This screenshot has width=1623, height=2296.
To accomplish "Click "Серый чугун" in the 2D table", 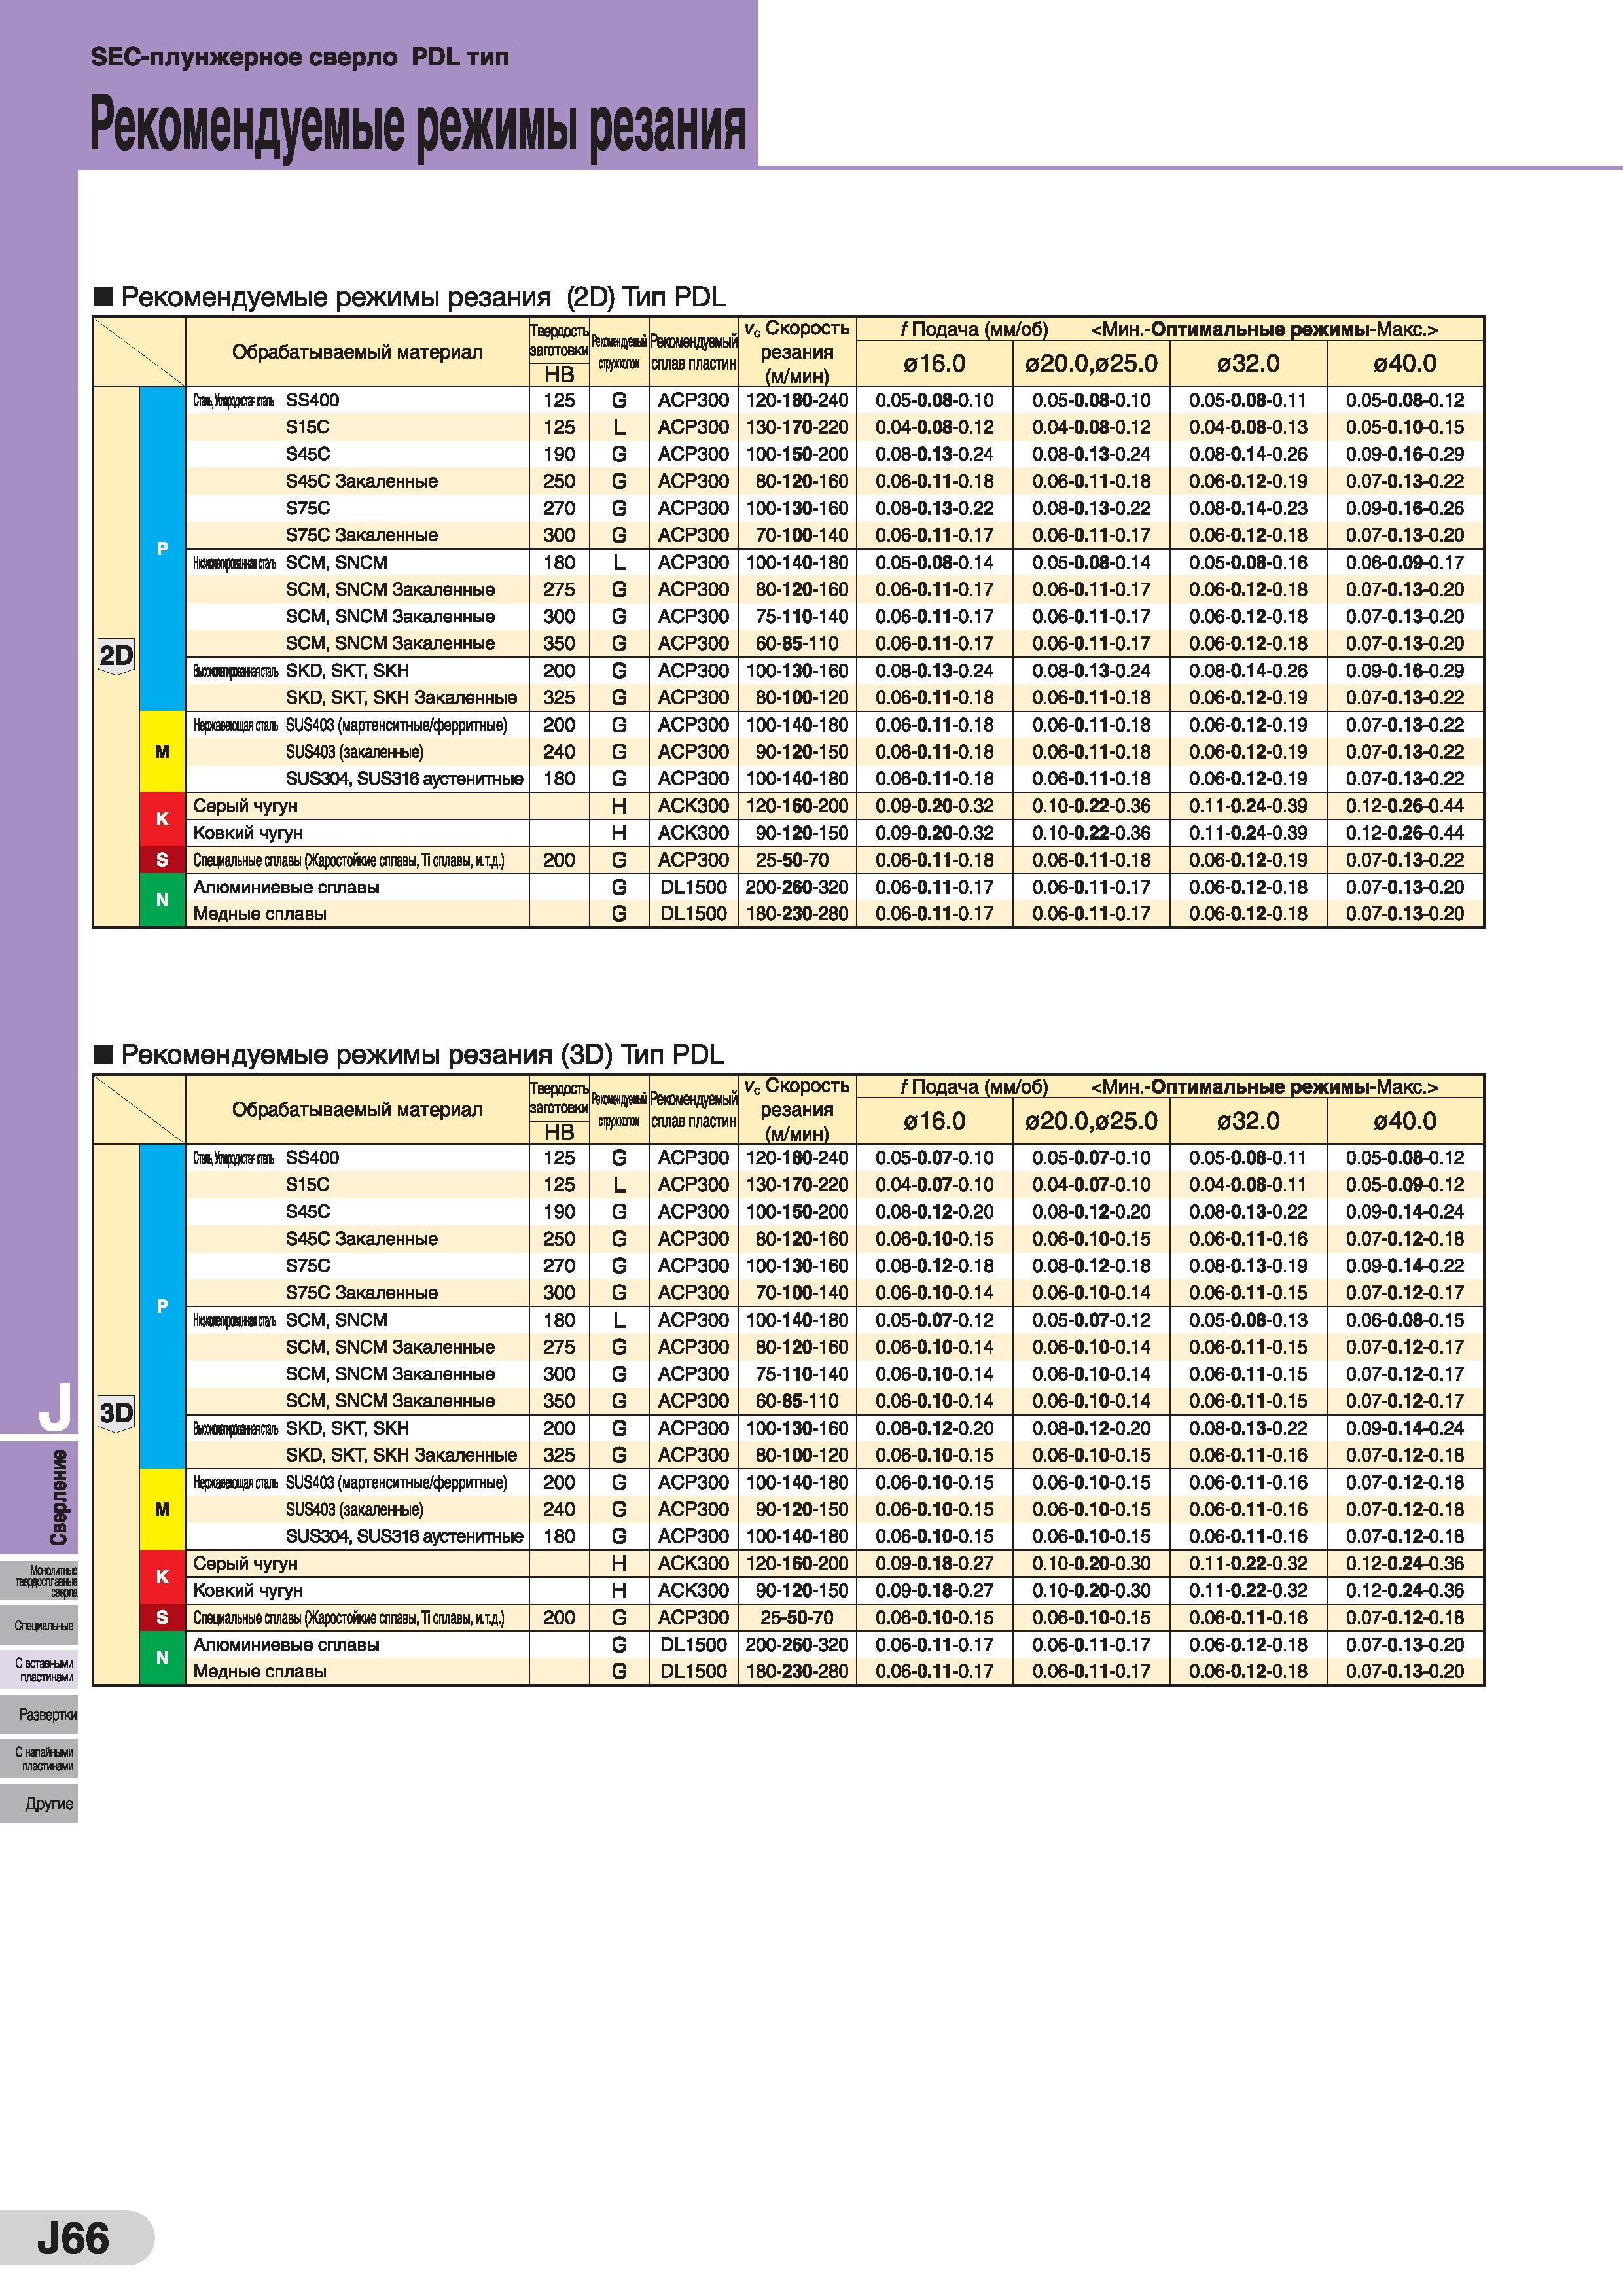I will 245,806.
